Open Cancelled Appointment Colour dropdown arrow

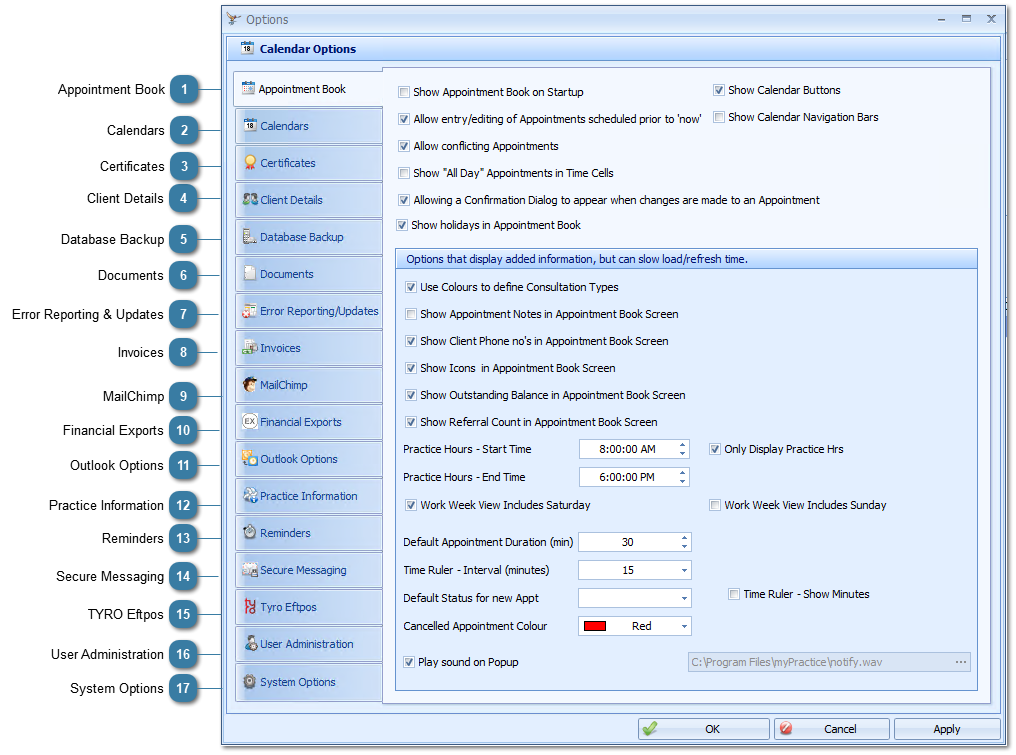pos(684,626)
